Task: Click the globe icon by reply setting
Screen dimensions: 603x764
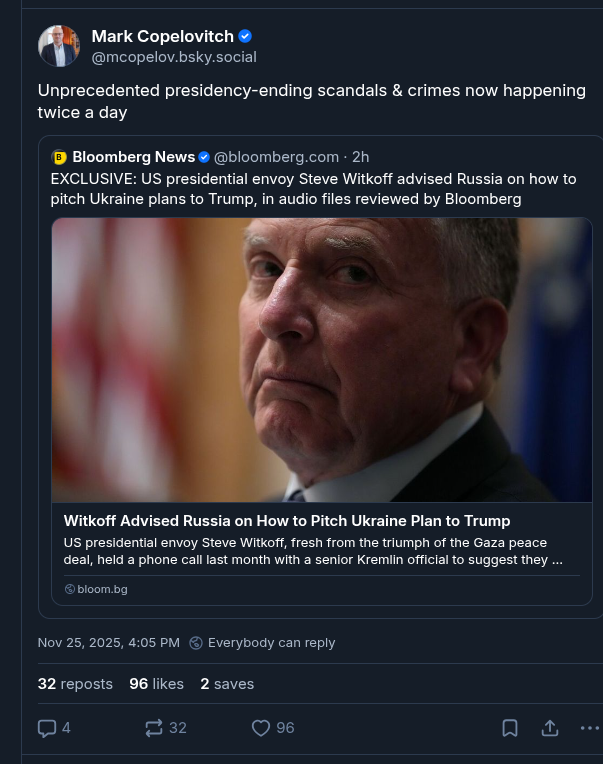Action: point(196,643)
